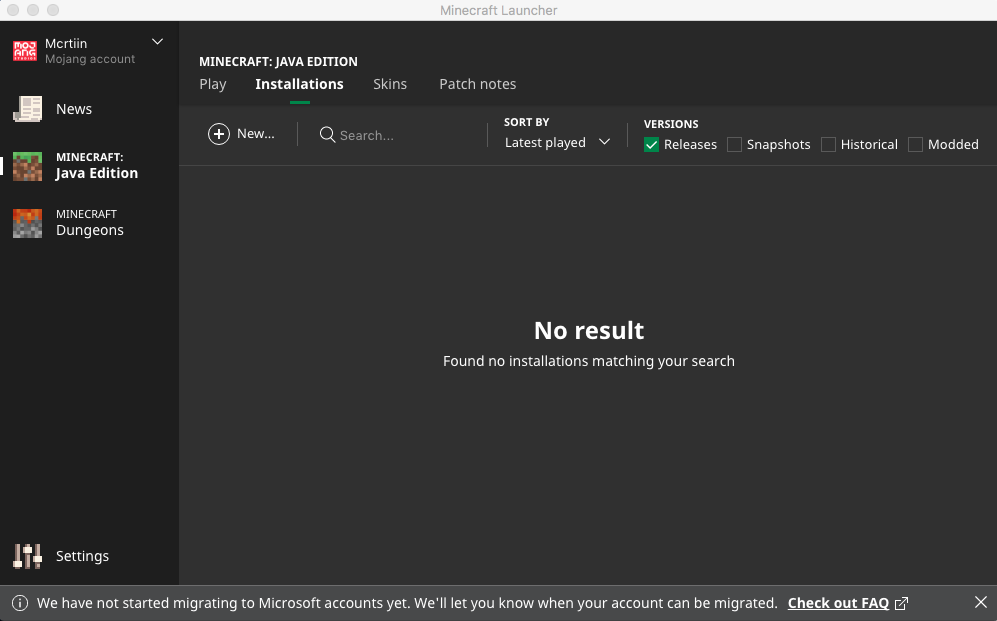Click the Mojang Studios account logo
997x621 pixels.
click(25, 51)
